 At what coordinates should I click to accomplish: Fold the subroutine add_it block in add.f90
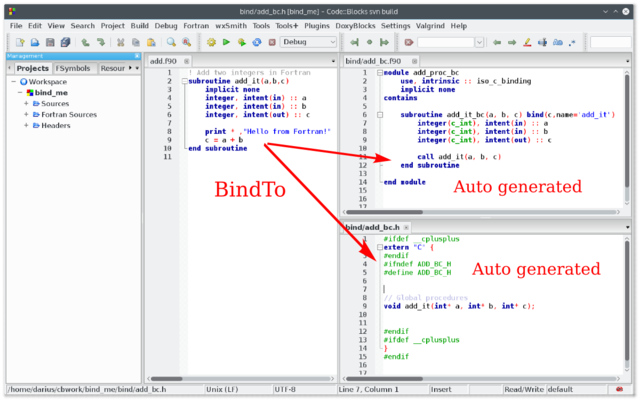coord(184,81)
